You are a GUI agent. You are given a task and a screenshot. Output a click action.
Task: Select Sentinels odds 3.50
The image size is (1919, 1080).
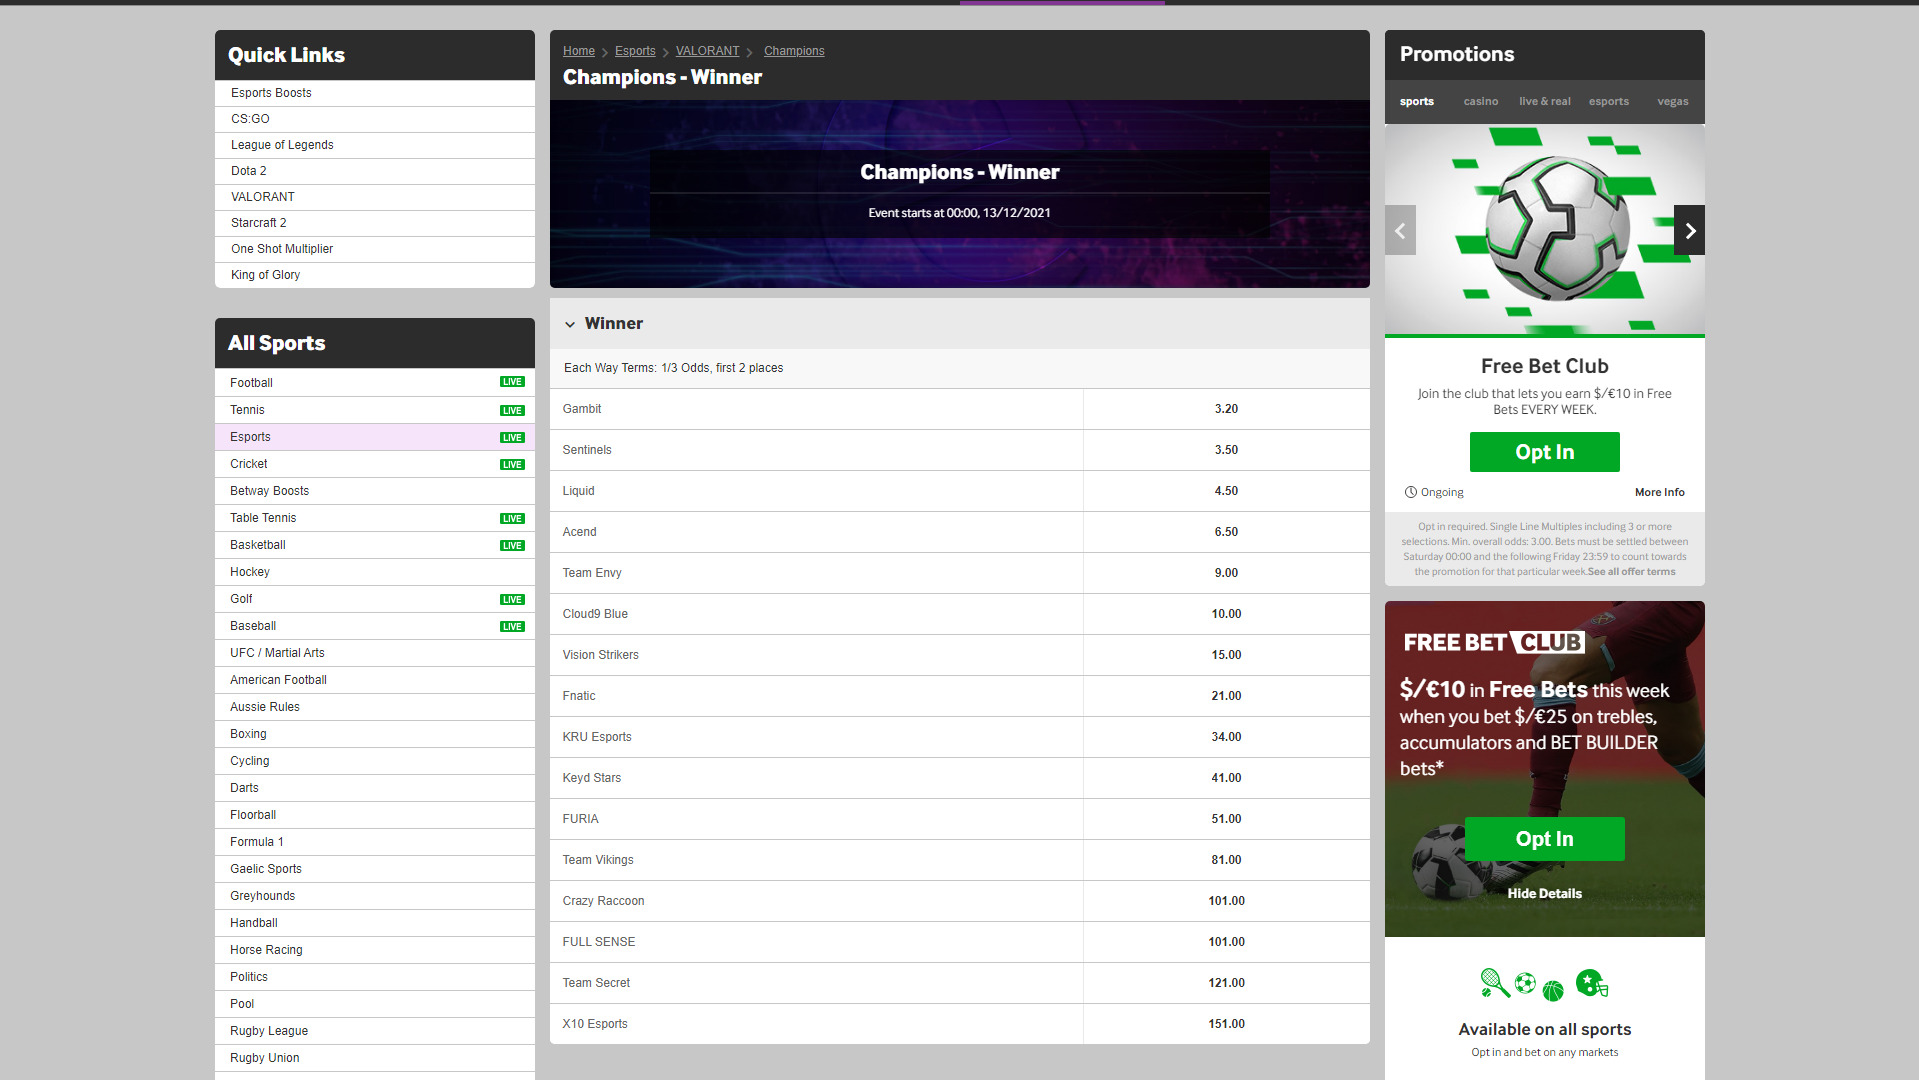(x=1226, y=450)
